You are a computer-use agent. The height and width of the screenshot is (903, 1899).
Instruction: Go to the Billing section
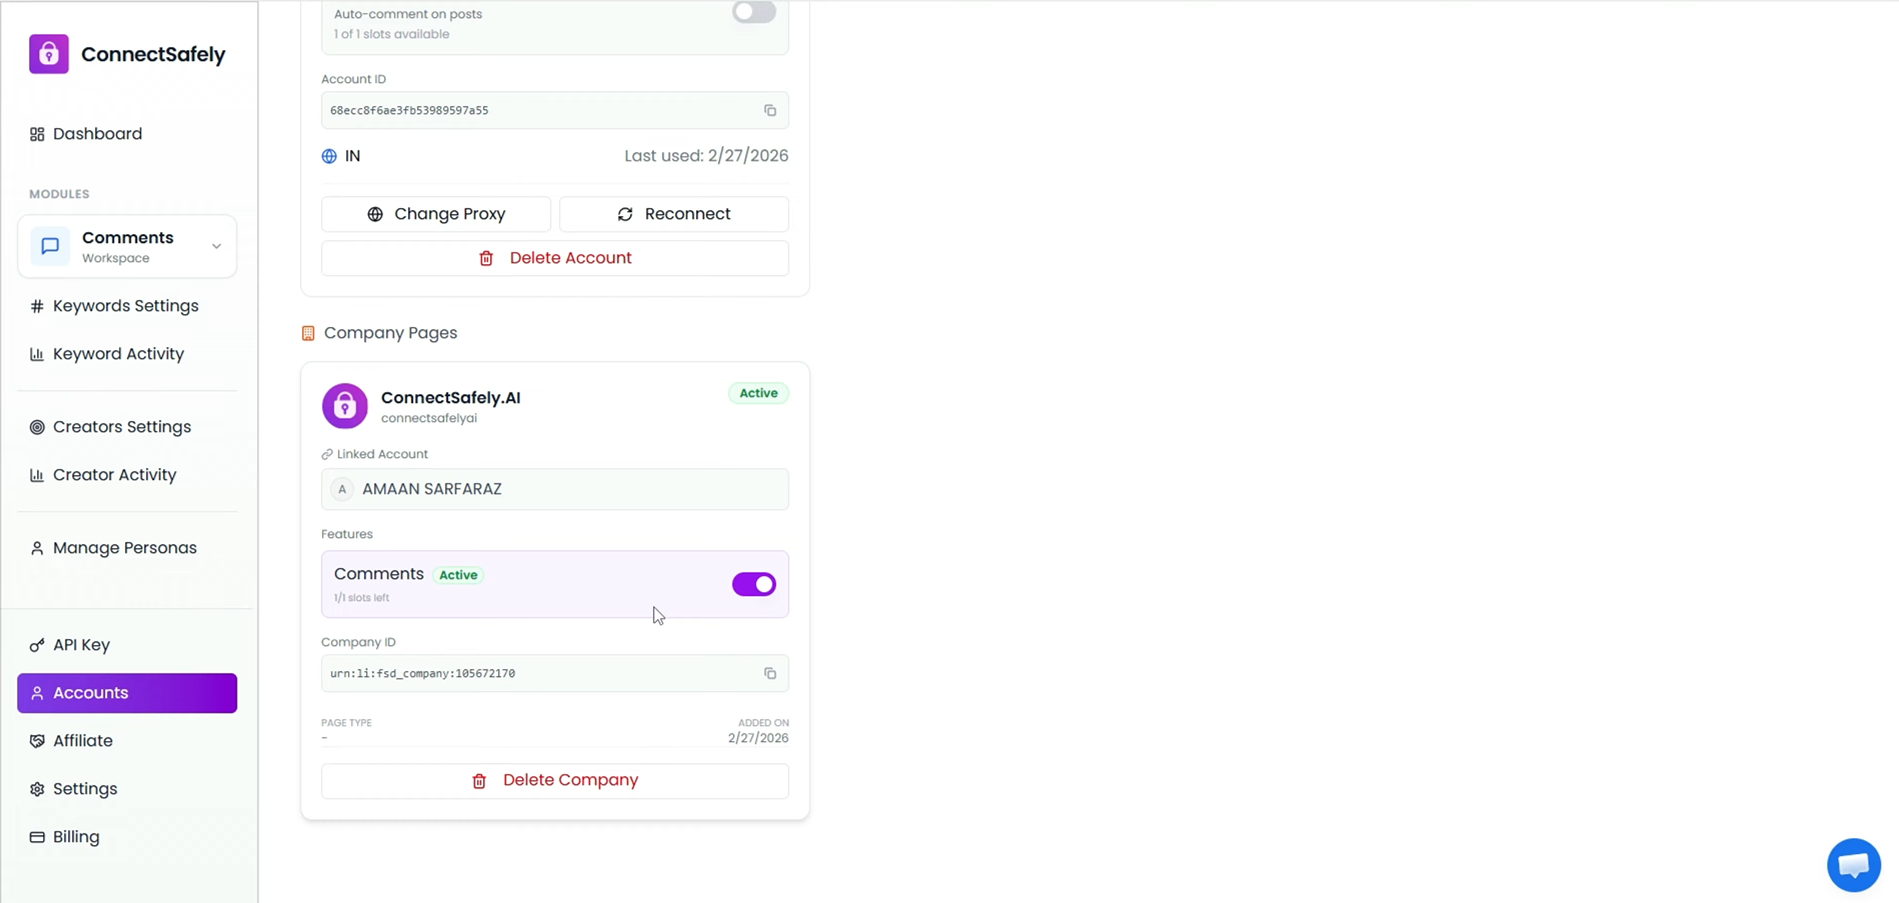pyautogui.click(x=76, y=836)
